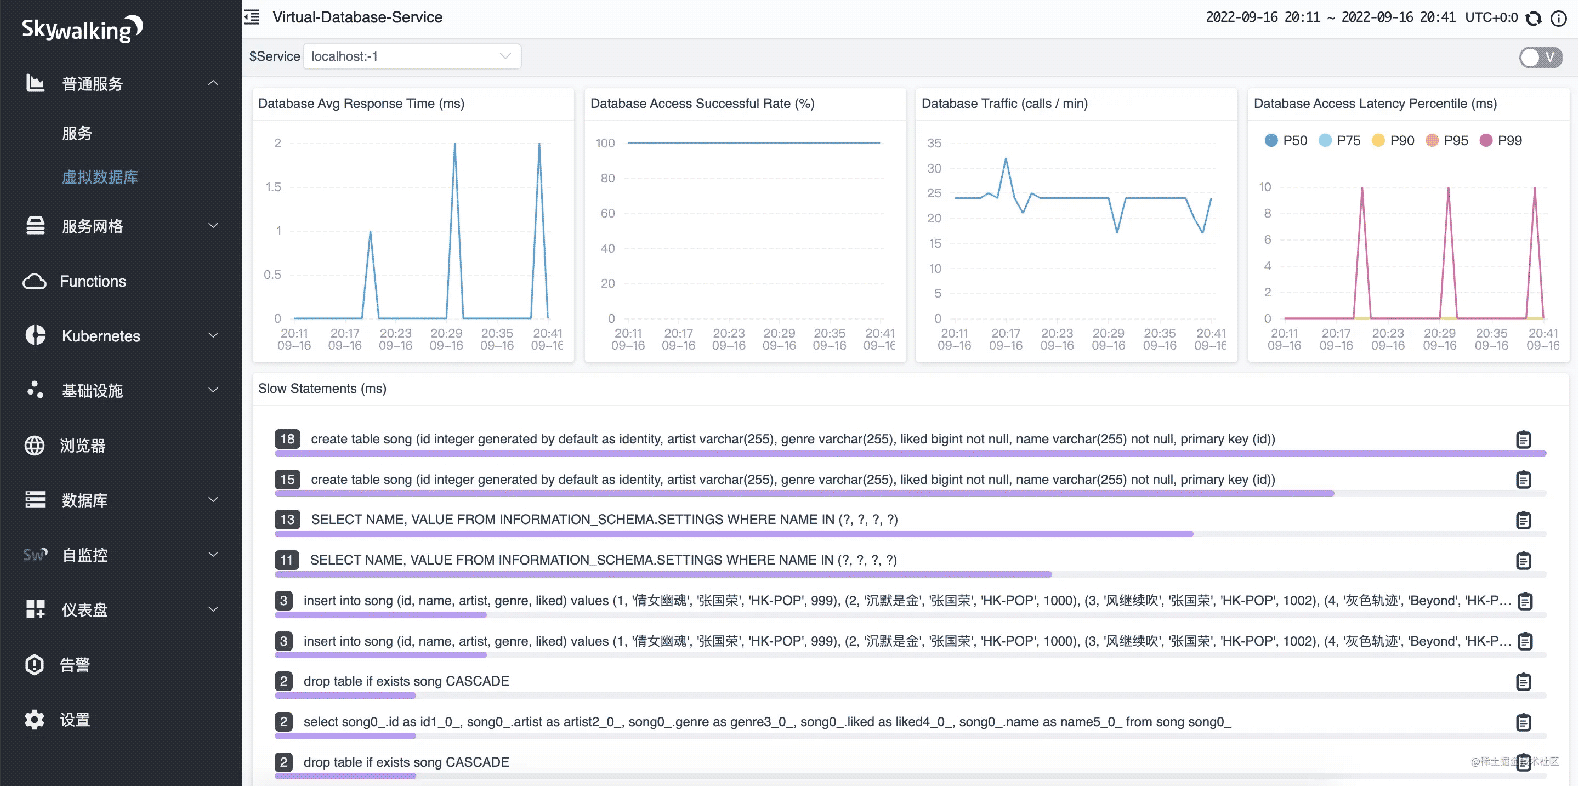Toggle P99 series in latency legend

[1501, 141]
